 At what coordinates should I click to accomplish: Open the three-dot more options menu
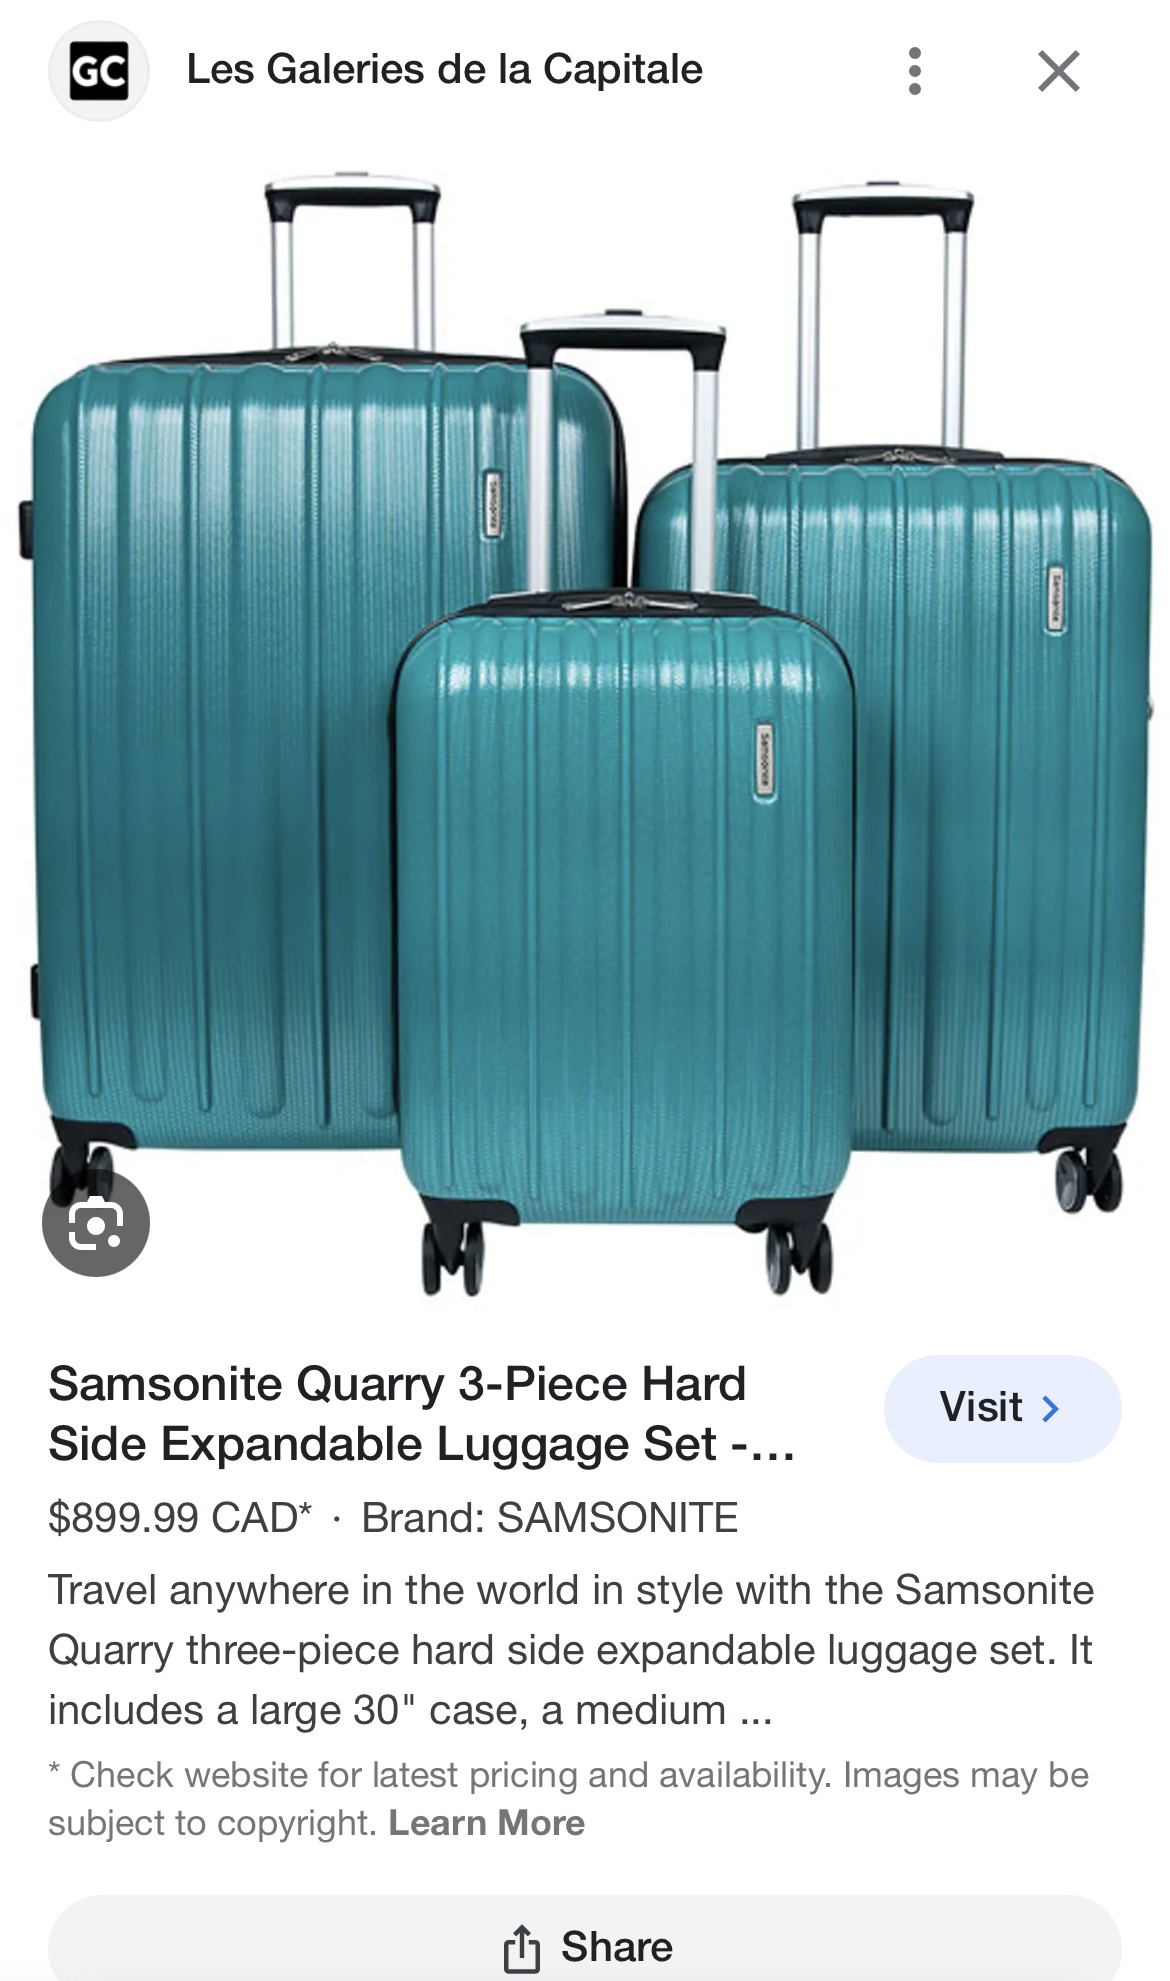click(x=914, y=71)
